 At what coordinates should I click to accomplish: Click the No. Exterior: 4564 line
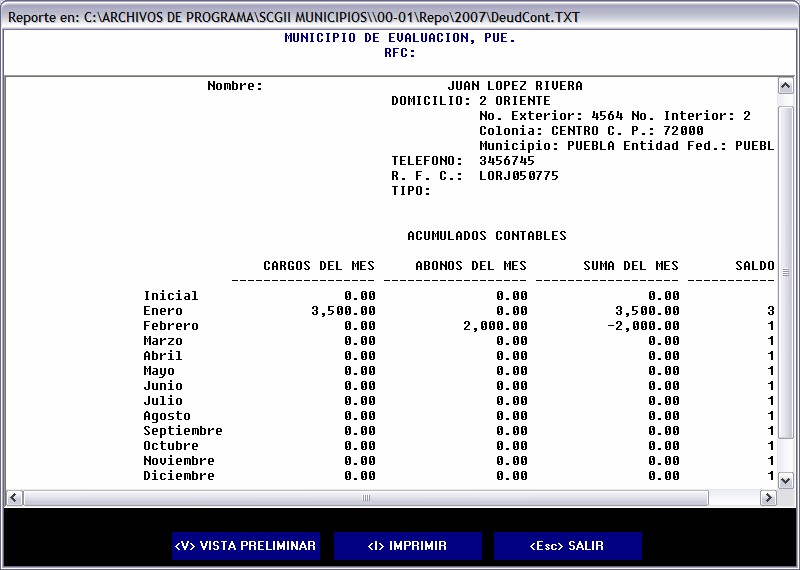pos(551,116)
